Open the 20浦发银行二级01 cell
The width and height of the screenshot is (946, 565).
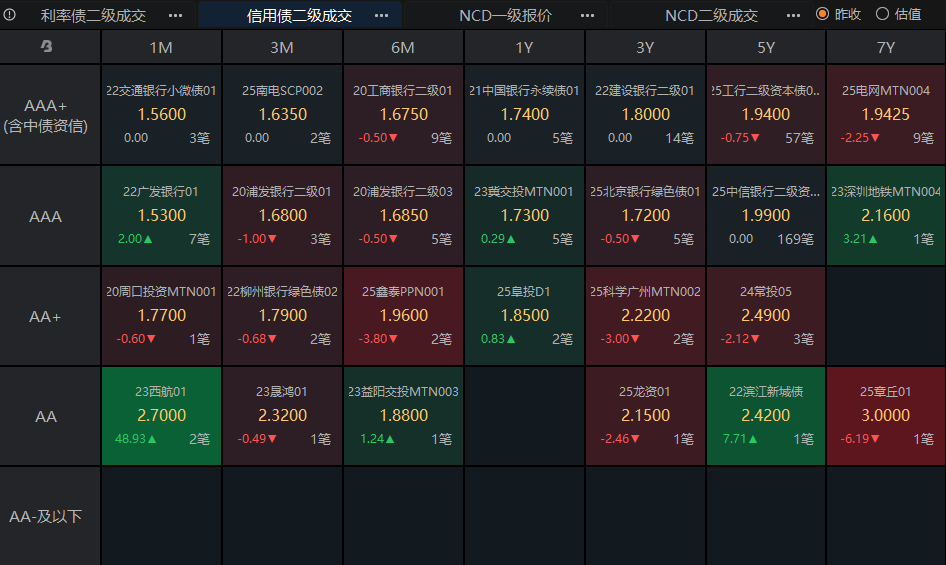[282, 215]
